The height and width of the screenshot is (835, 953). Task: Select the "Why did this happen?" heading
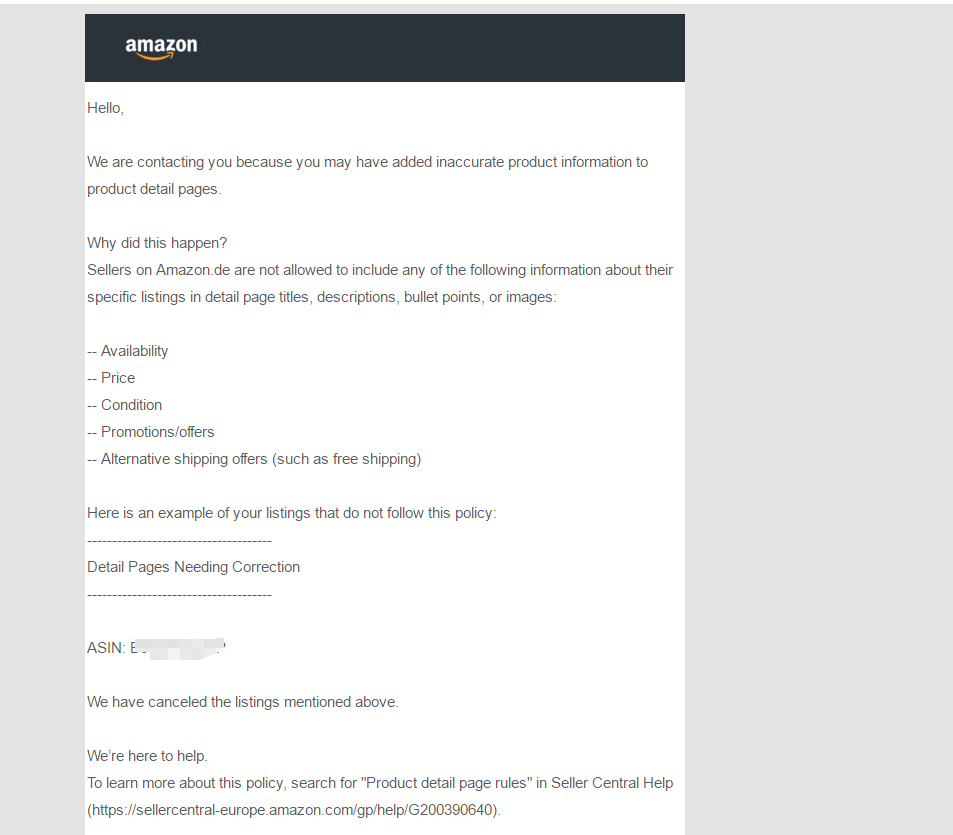(157, 243)
